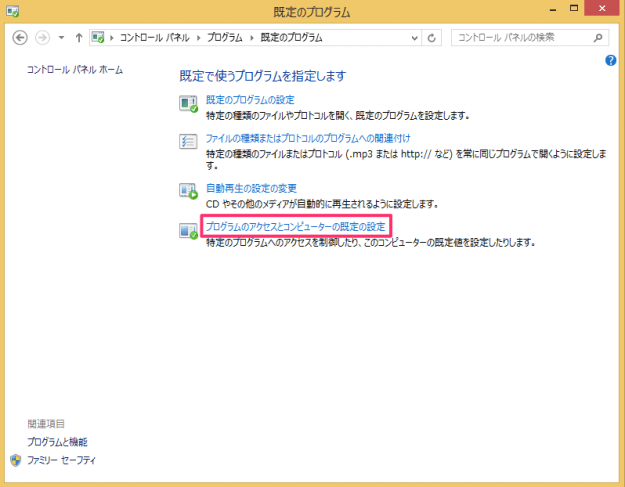This screenshot has height=487, width=625.
Task: Expand the arrow after コントロール パネル breadcrumb
Action: tap(198, 38)
